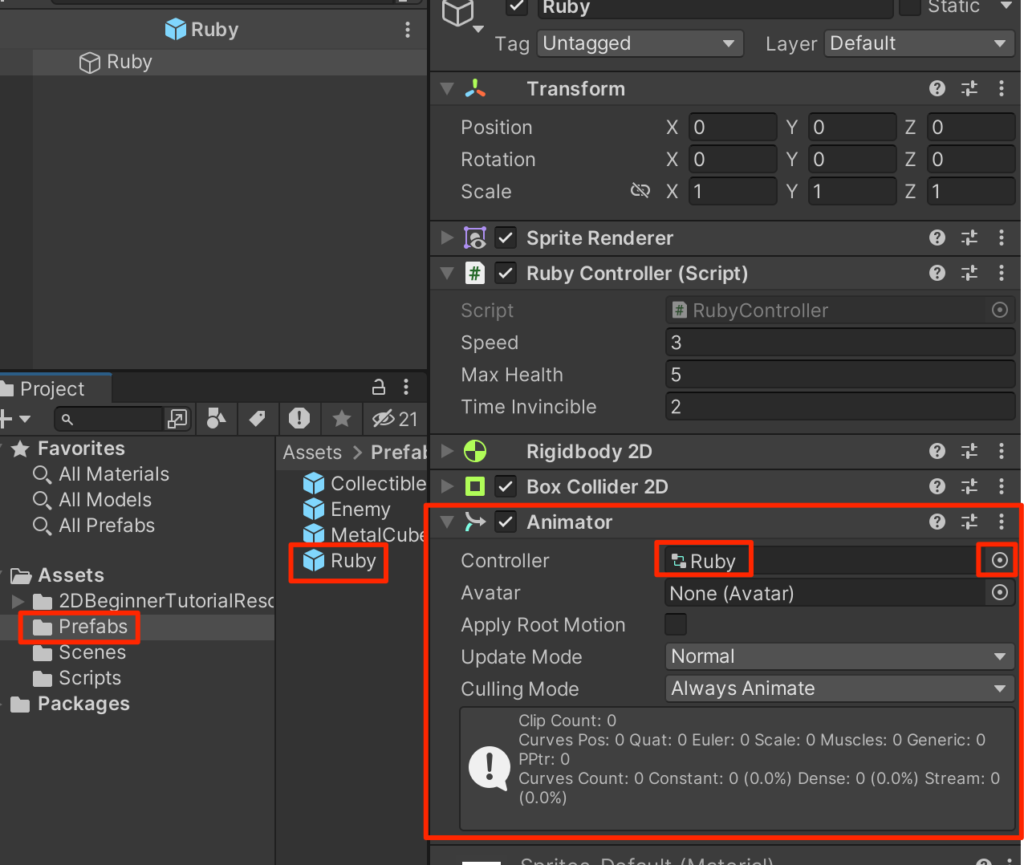This screenshot has width=1024, height=865.
Task: Open Rigidbody 2D help reference
Action: (x=937, y=451)
